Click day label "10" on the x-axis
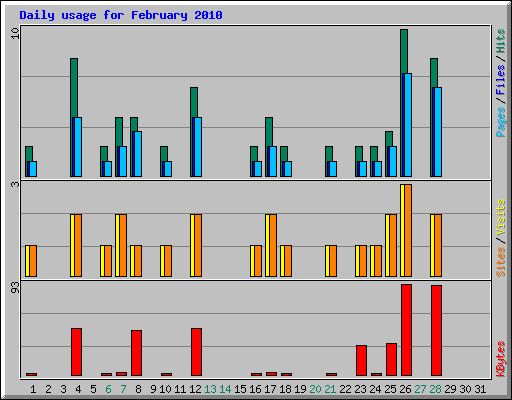 [165, 389]
